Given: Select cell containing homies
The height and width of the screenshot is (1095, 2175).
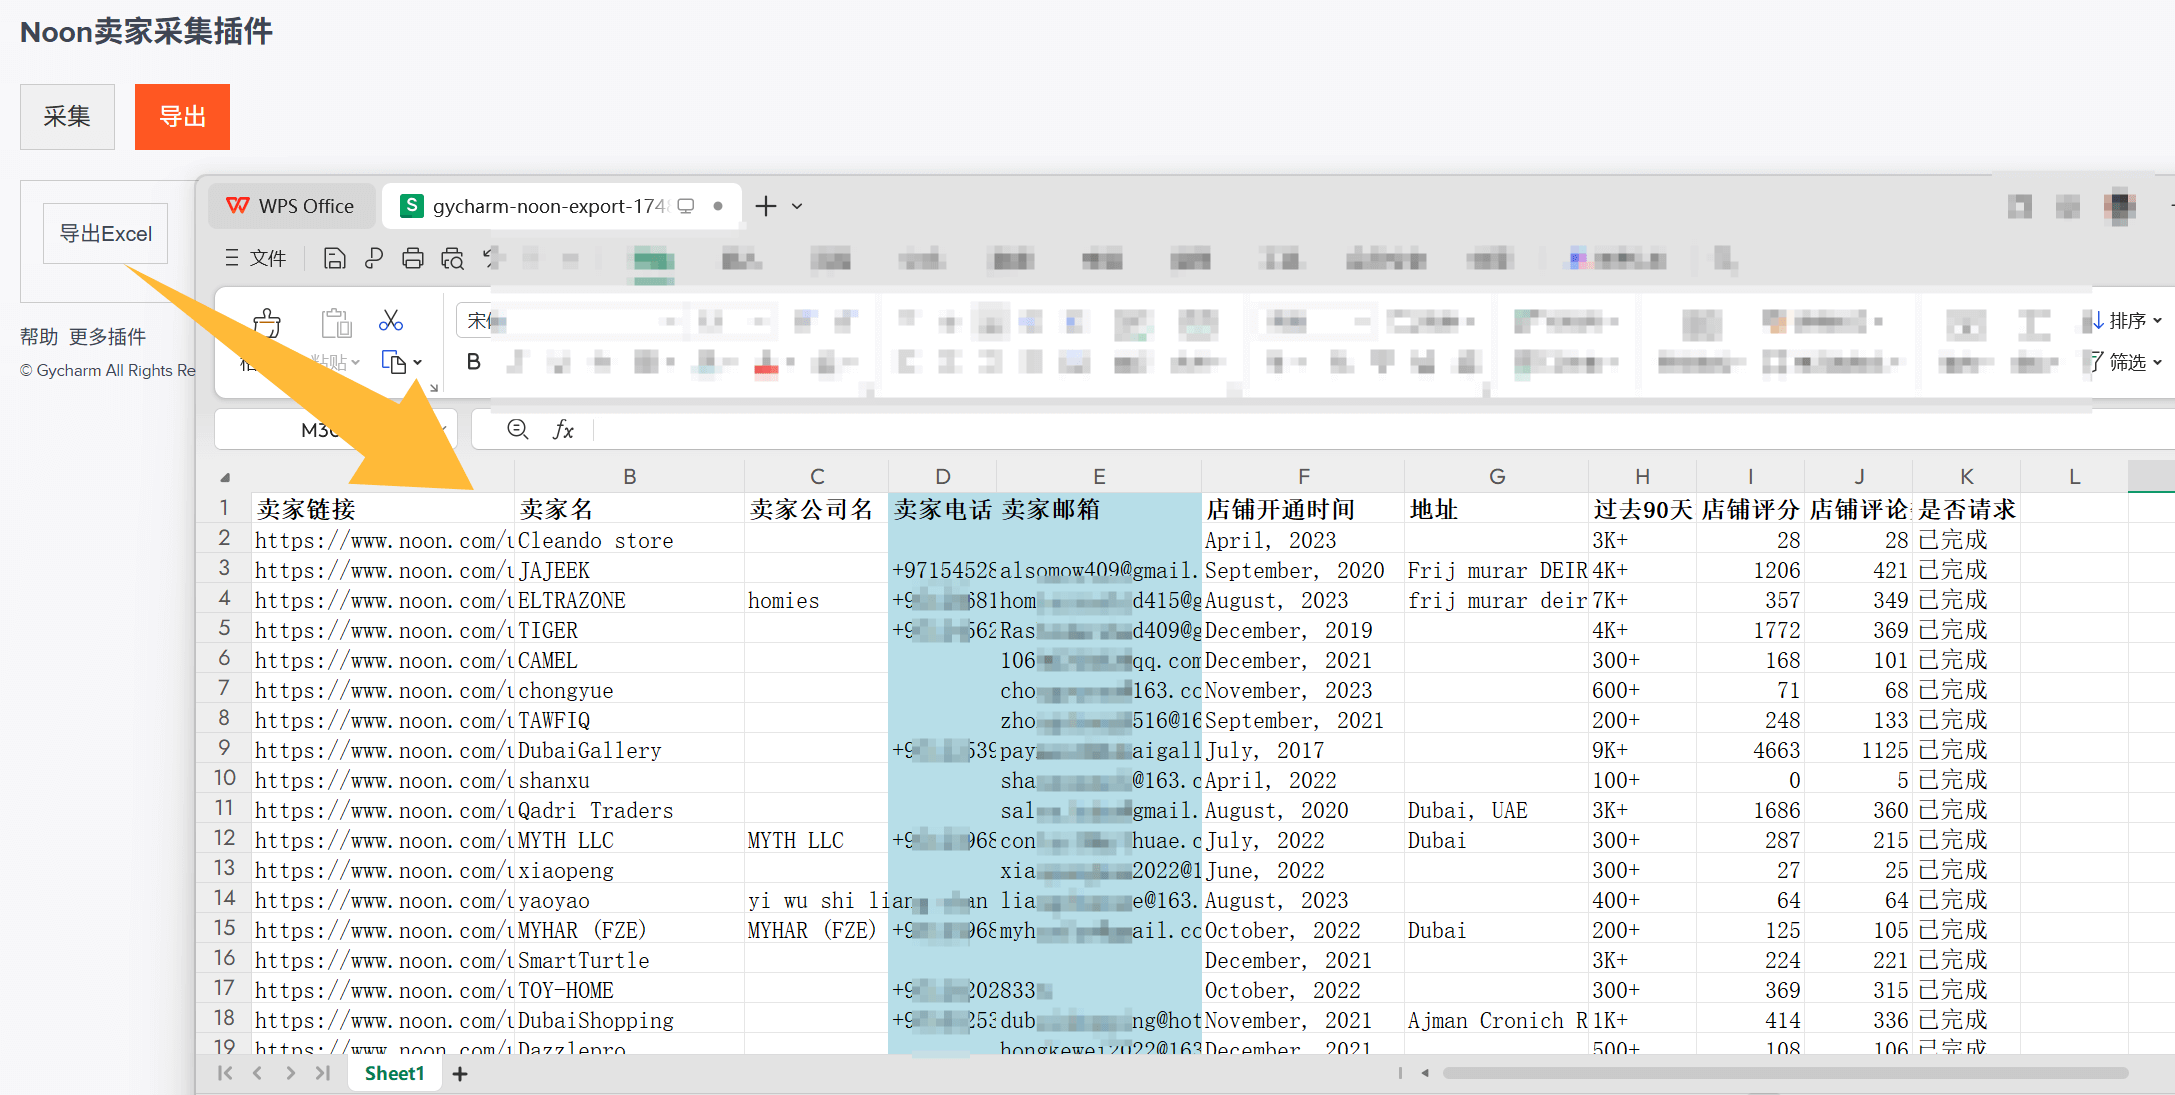Looking at the screenshot, I should click(816, 600).
